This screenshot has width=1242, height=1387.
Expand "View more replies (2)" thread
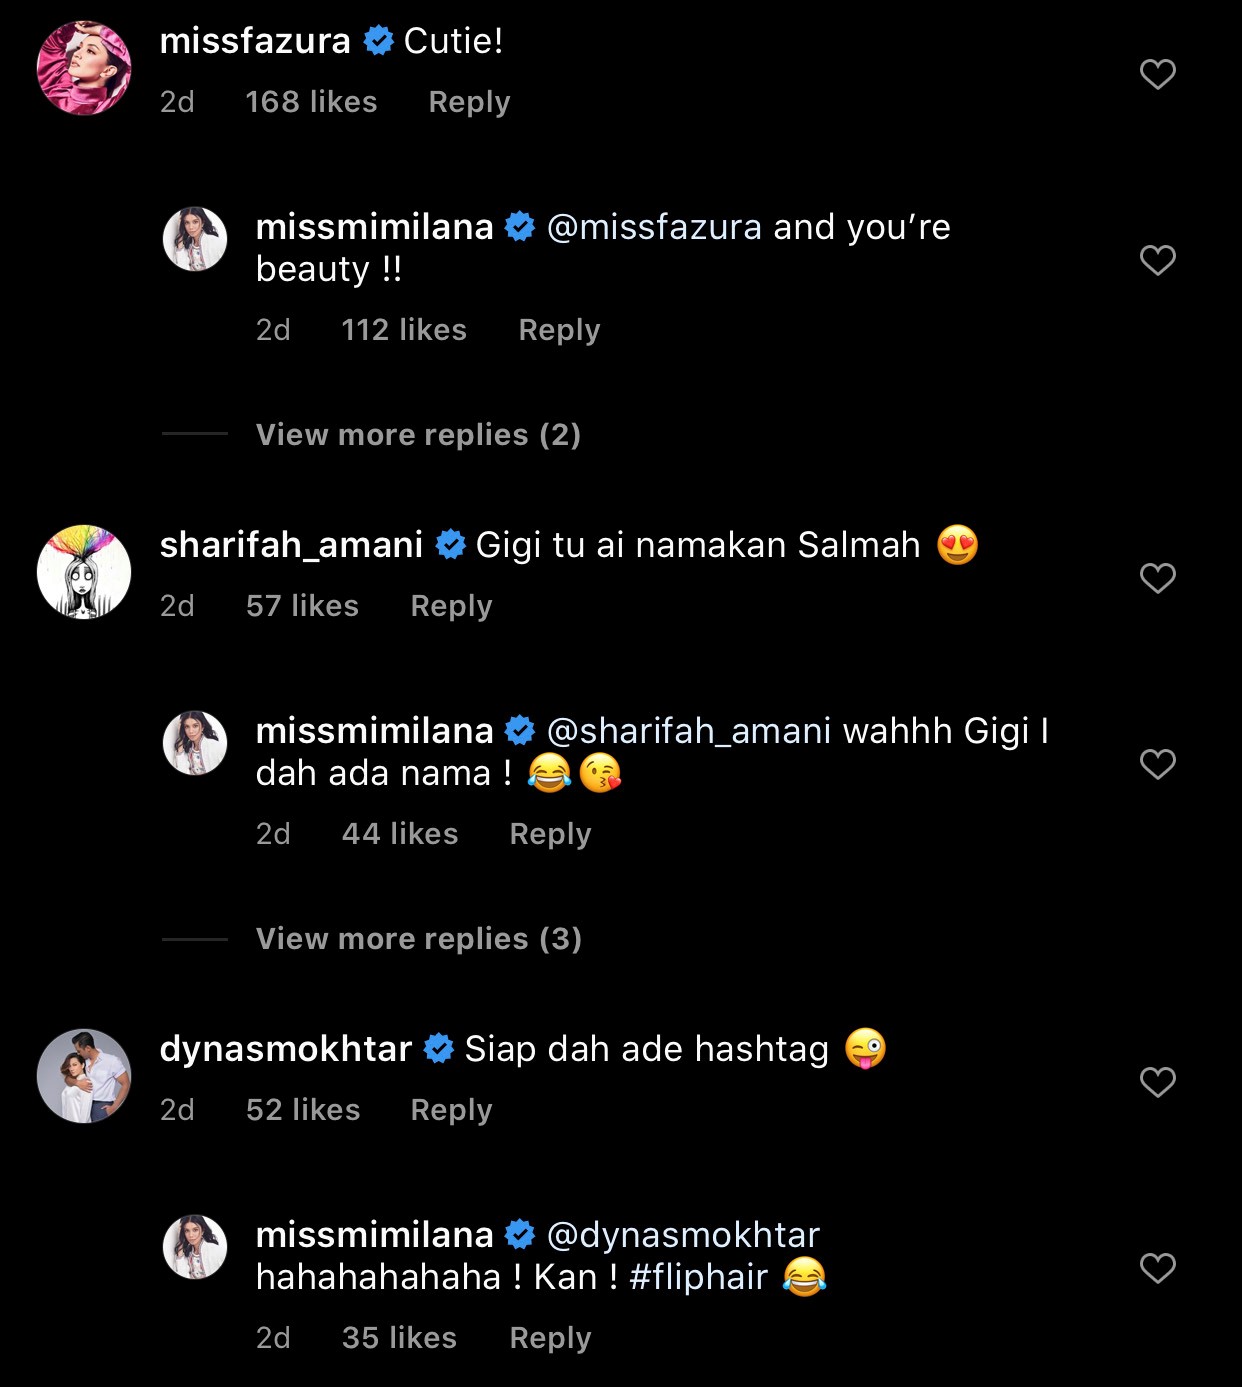click(x=418, y=435)
